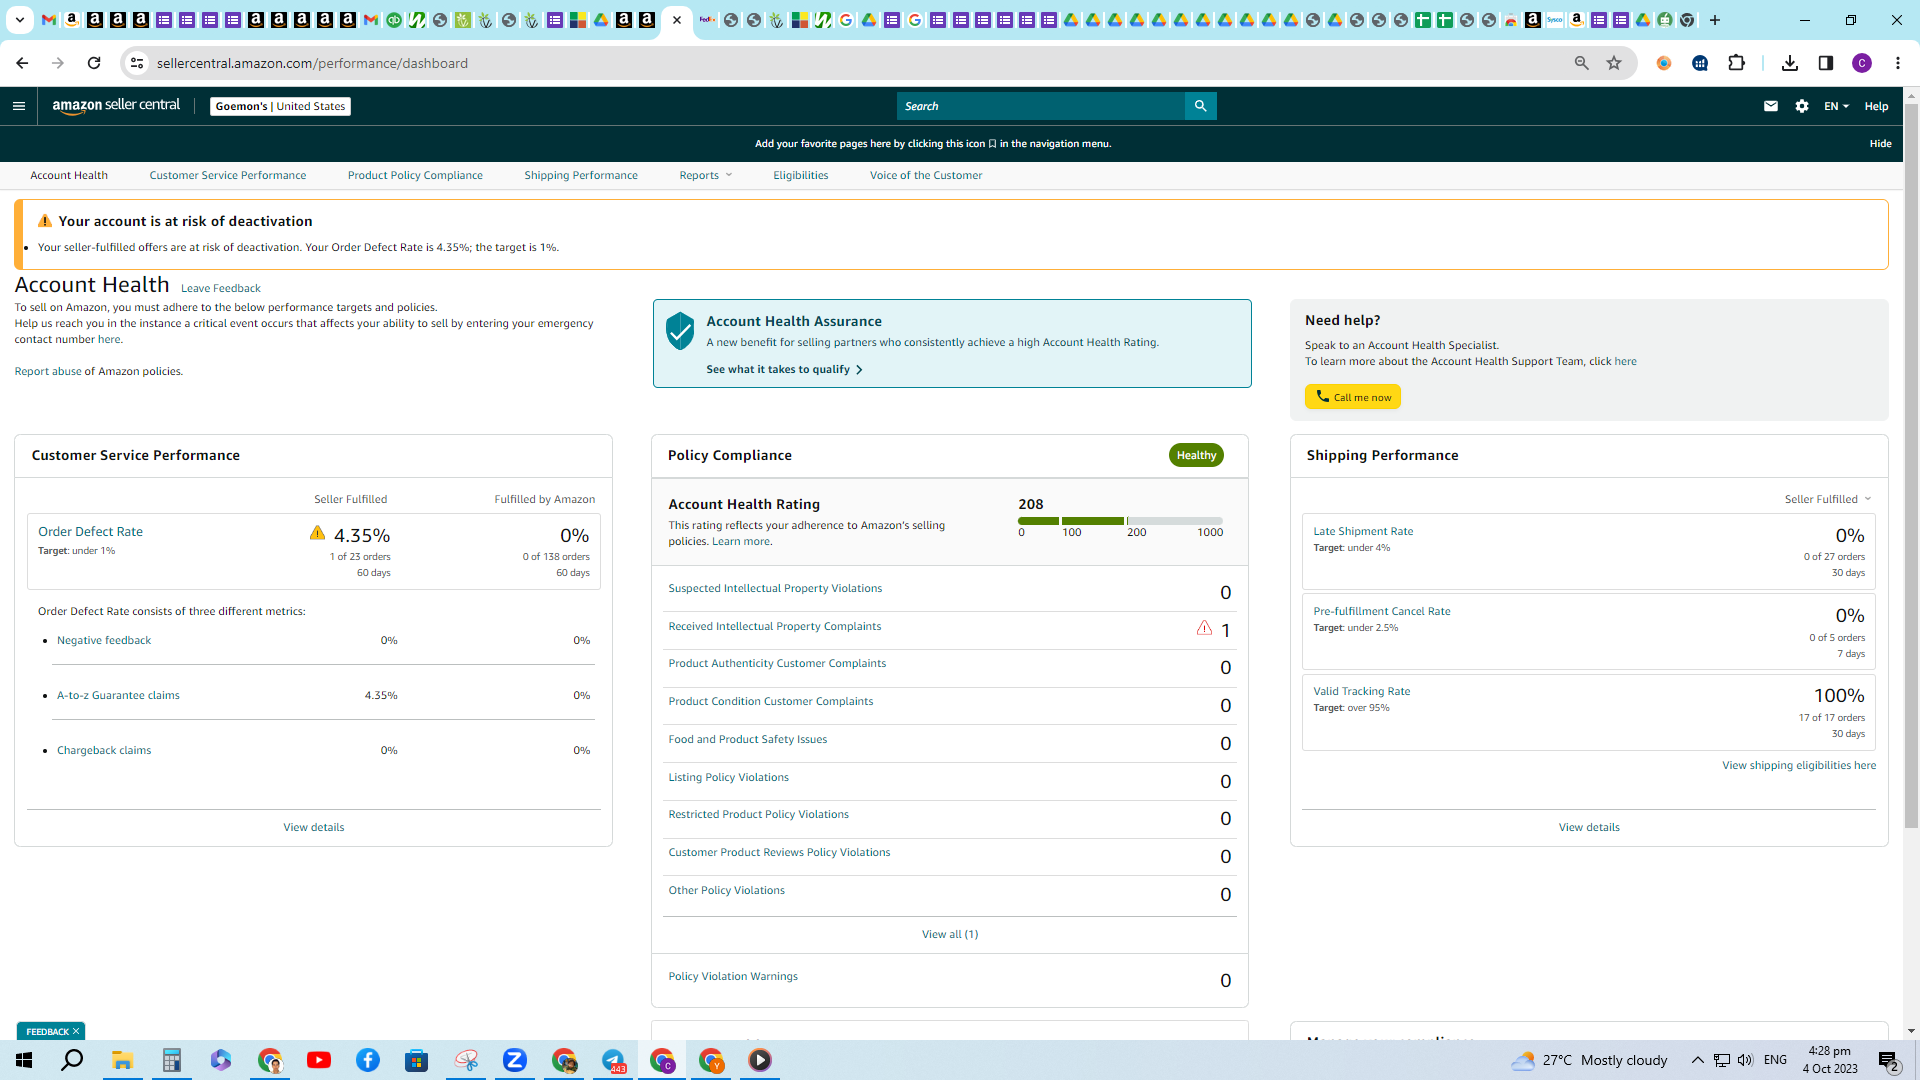Open the Help link
The image size is (1920, 1080).
pyautogui.click(x=1876, y=106)
